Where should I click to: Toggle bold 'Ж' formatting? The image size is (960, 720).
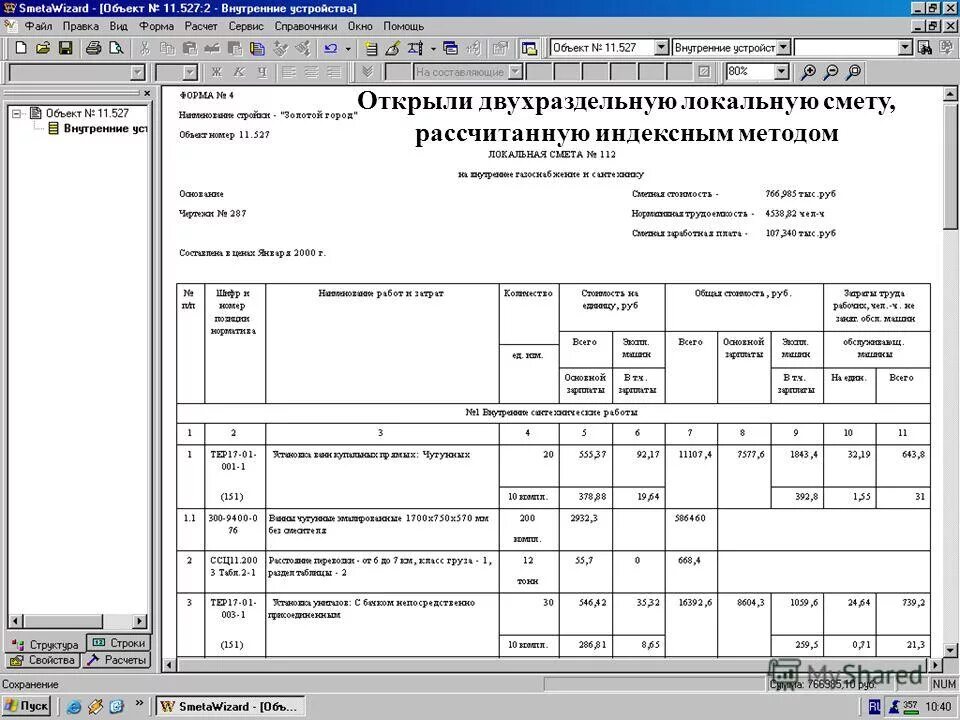pos(216,72)
